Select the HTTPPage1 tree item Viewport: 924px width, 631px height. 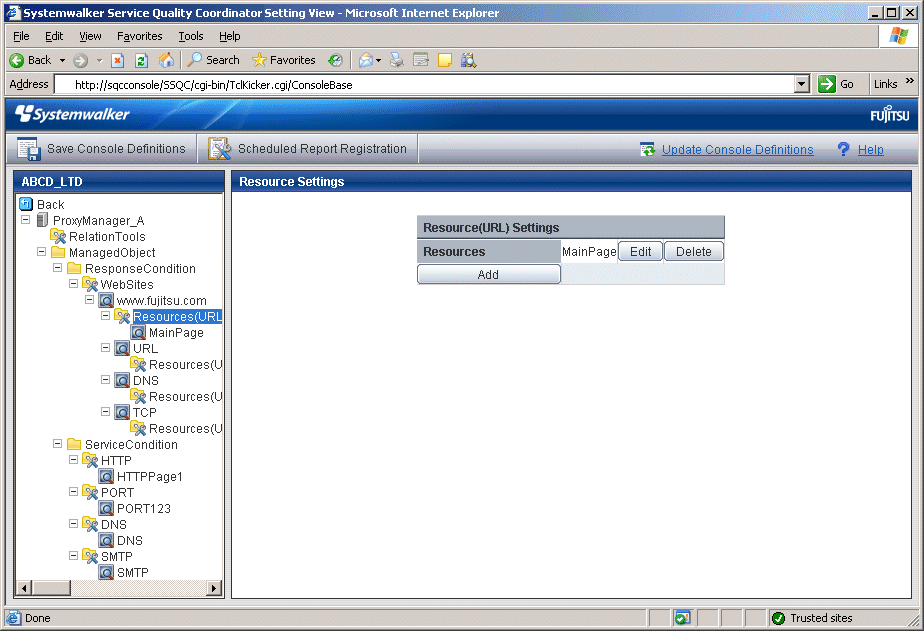[150, 476]
